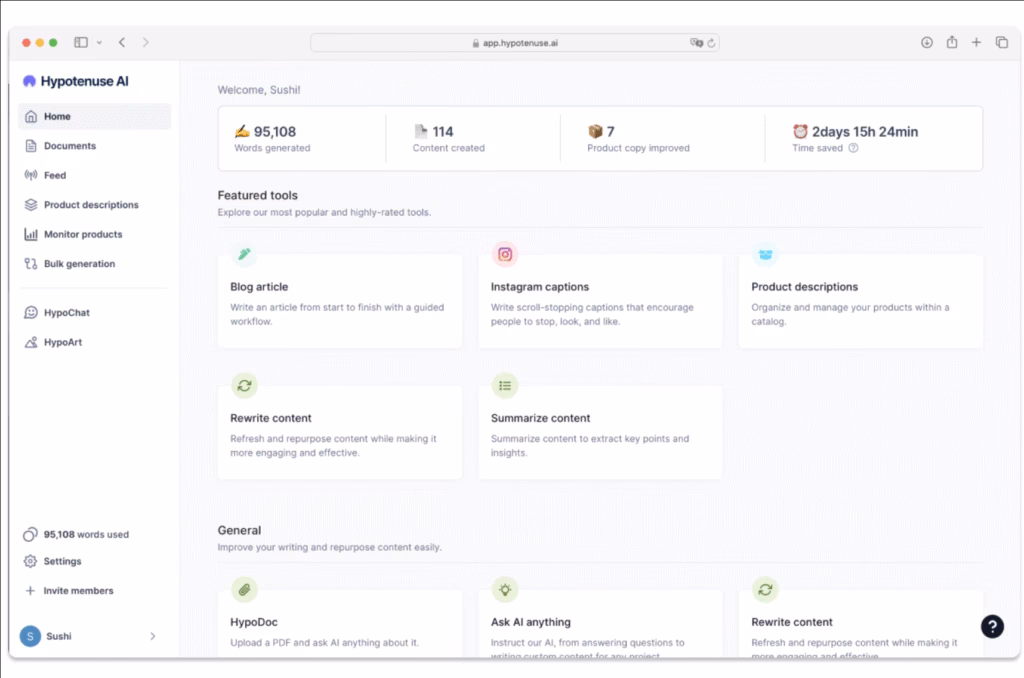Viewport: 1024px width, 678px height.
Task: Expand the Sushi account chevron
Action: point(153,636)
